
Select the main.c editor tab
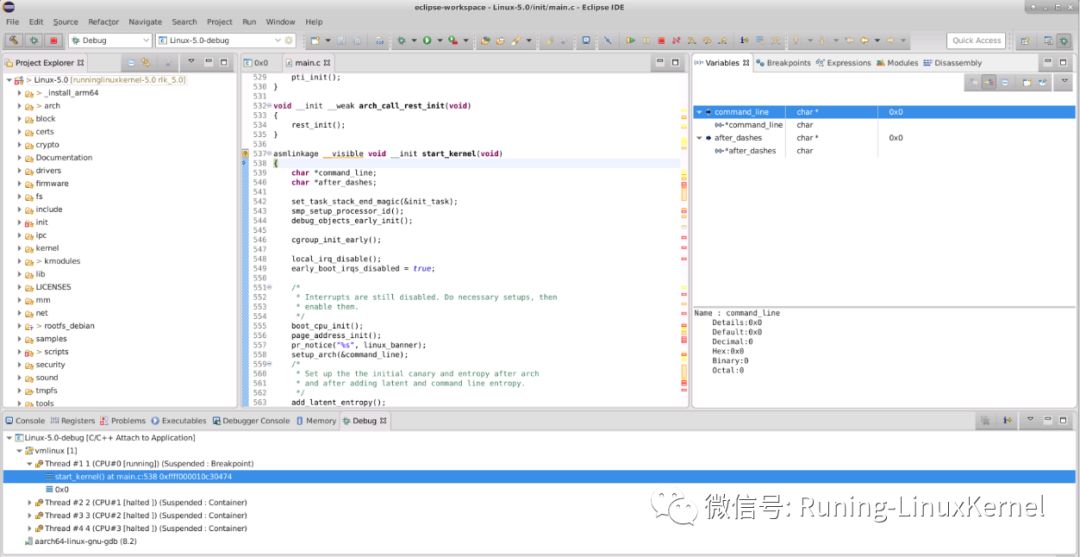pyautogui.click(x=308, y=63)
